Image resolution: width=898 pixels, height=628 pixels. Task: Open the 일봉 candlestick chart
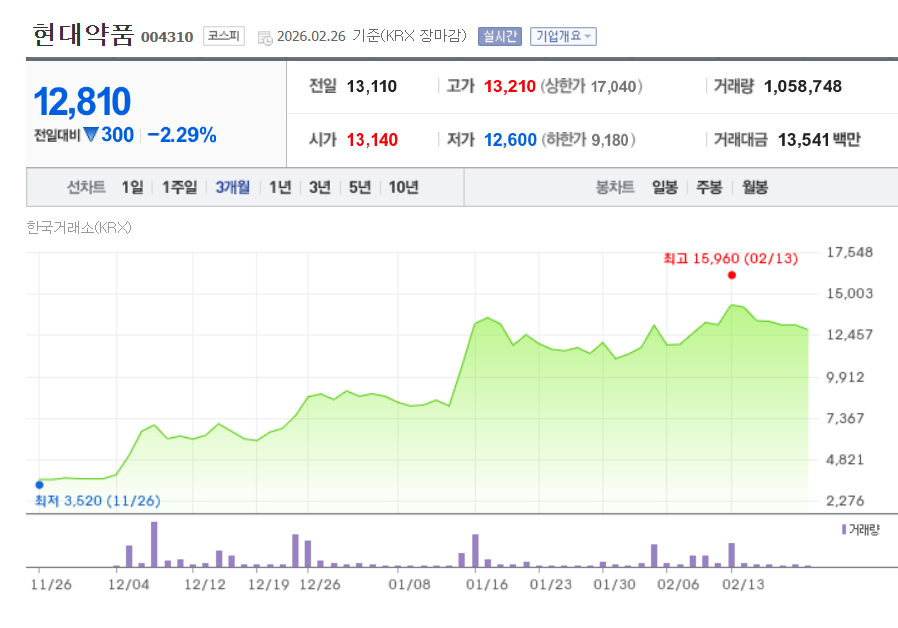pos(664,187)
